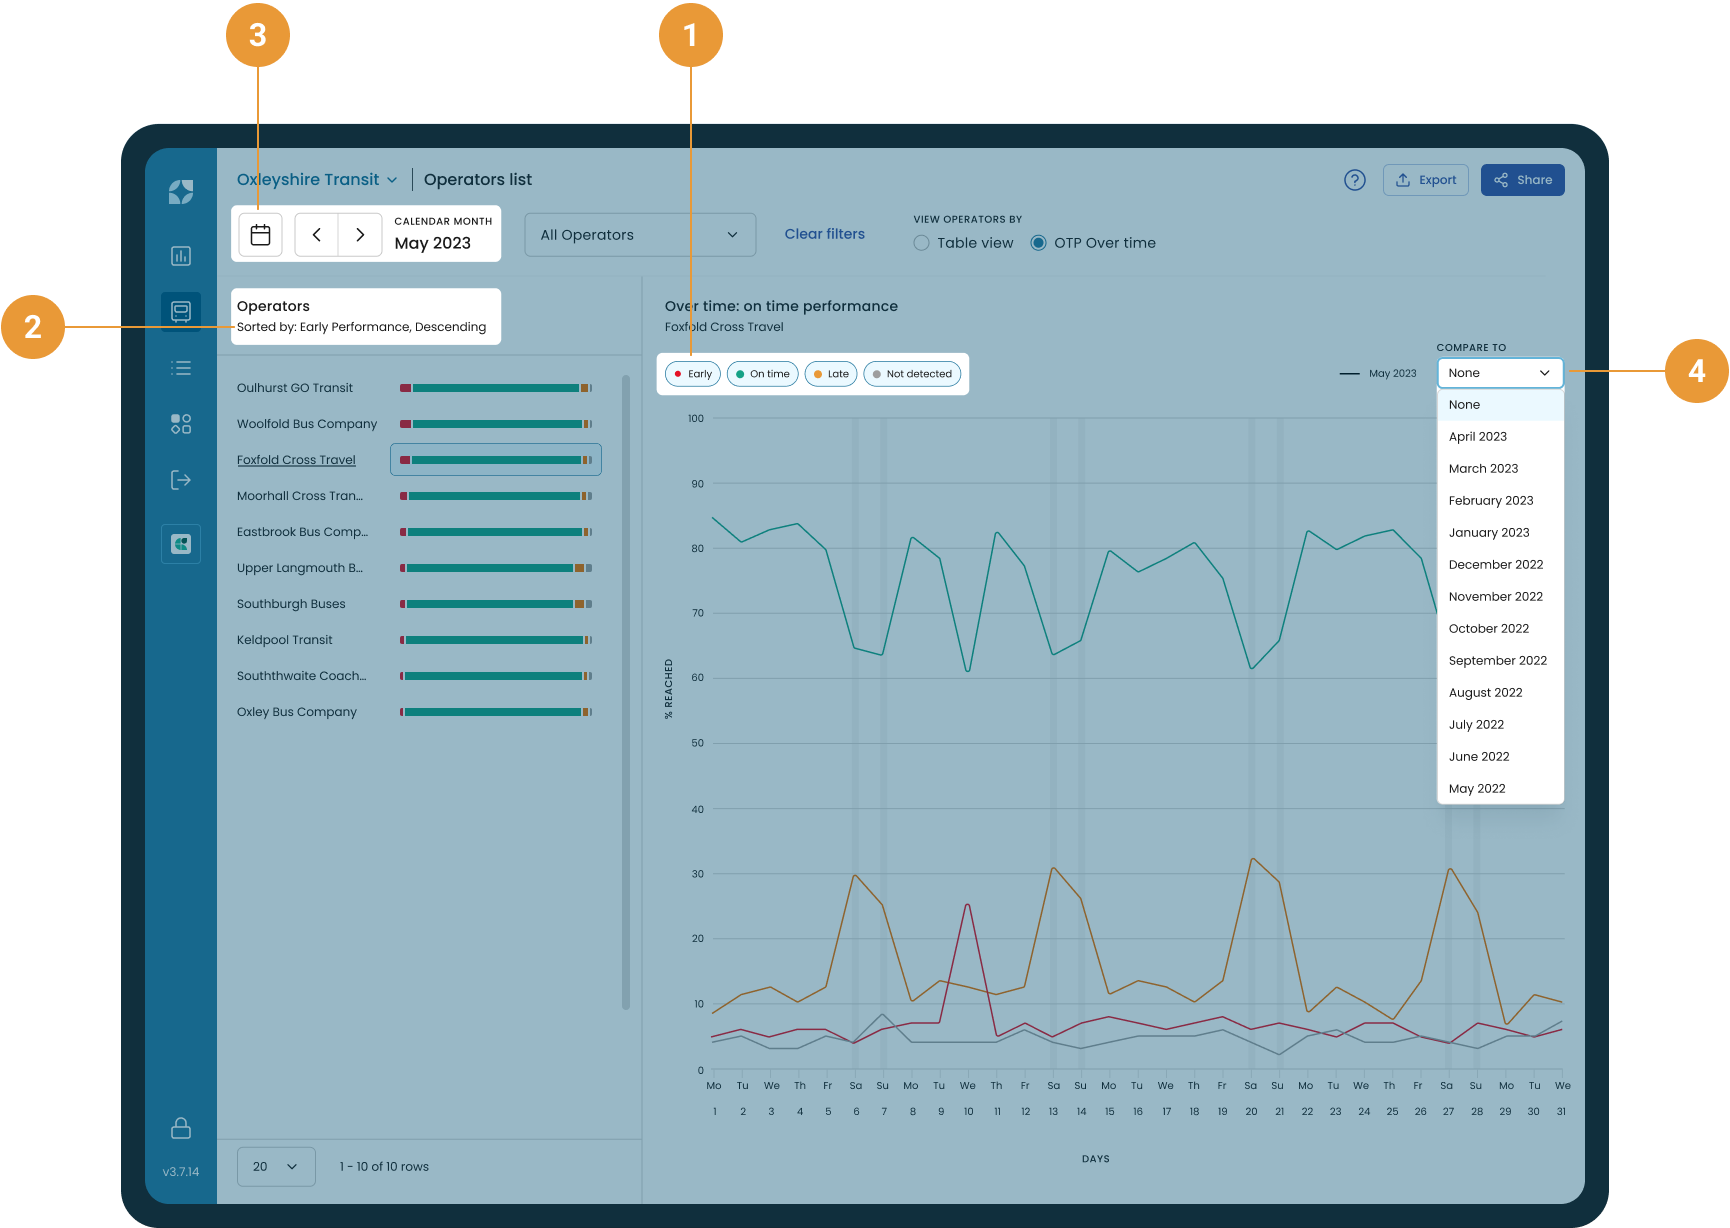The width and height of the screenshot is (1730, 1228).
Task: Choose May 2022 in compare list
Action: tap(1500, 789)
